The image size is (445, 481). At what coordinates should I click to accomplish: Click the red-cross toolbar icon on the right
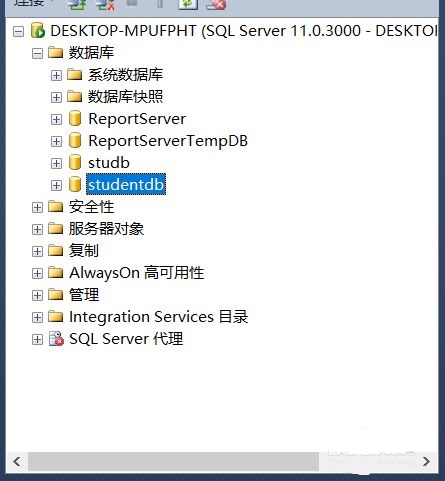tap(216, 4)
